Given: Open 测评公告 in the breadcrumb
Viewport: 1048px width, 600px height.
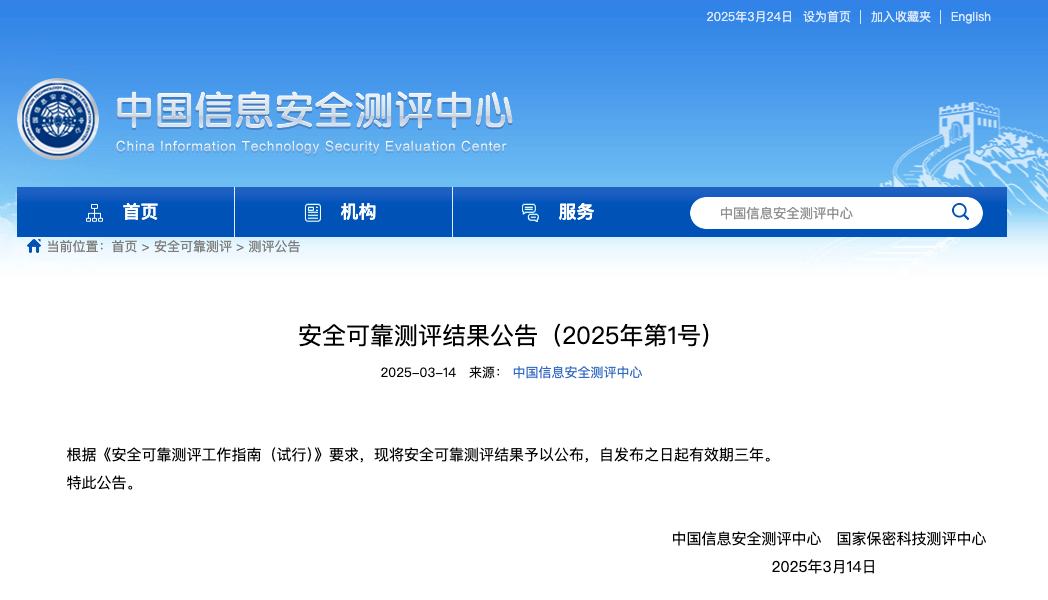Looking at the screenshot, I should coord(274,247).
